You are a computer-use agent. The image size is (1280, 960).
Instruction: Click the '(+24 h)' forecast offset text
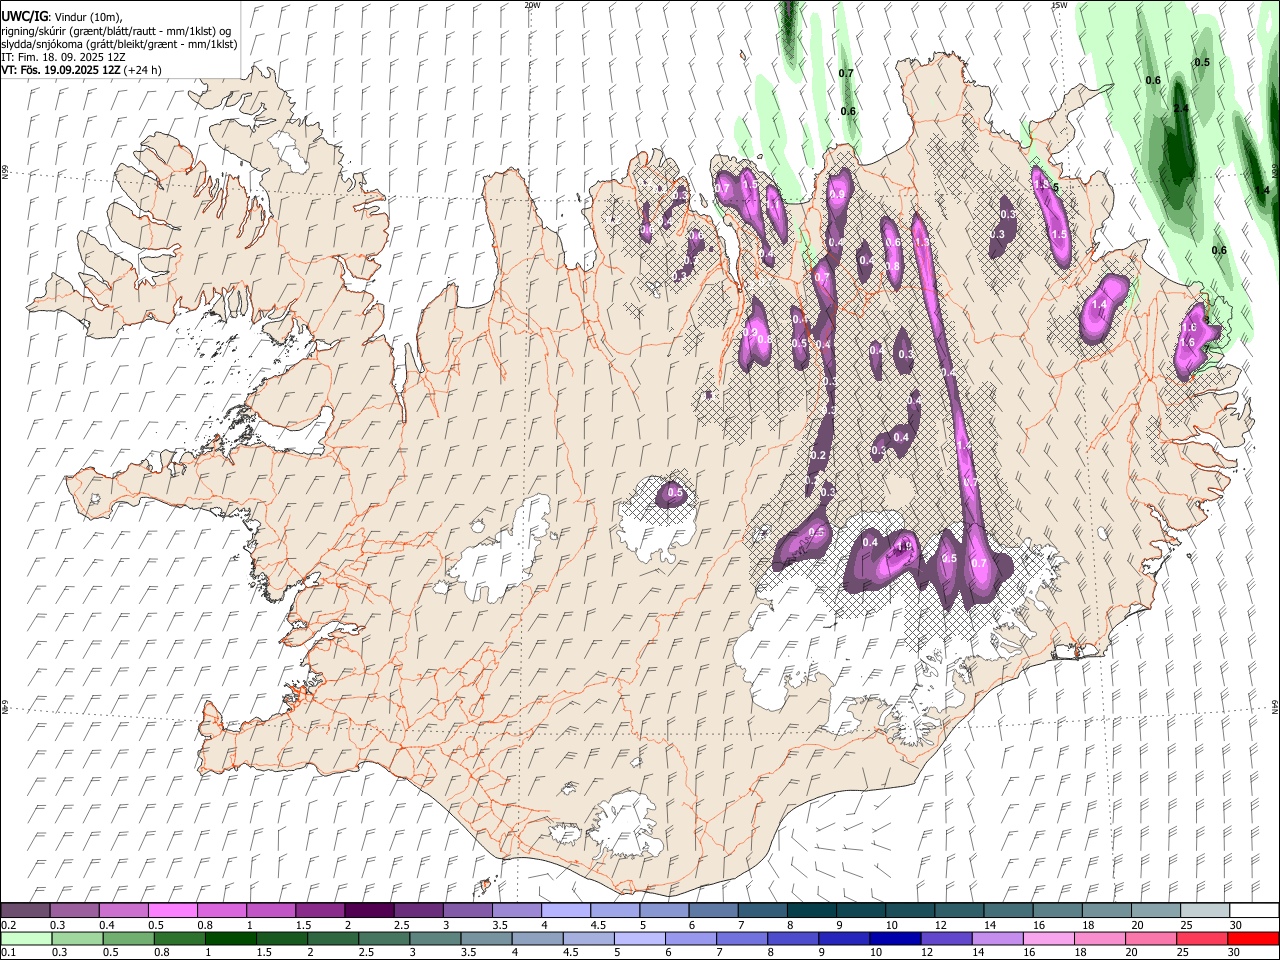click(143, 70)
